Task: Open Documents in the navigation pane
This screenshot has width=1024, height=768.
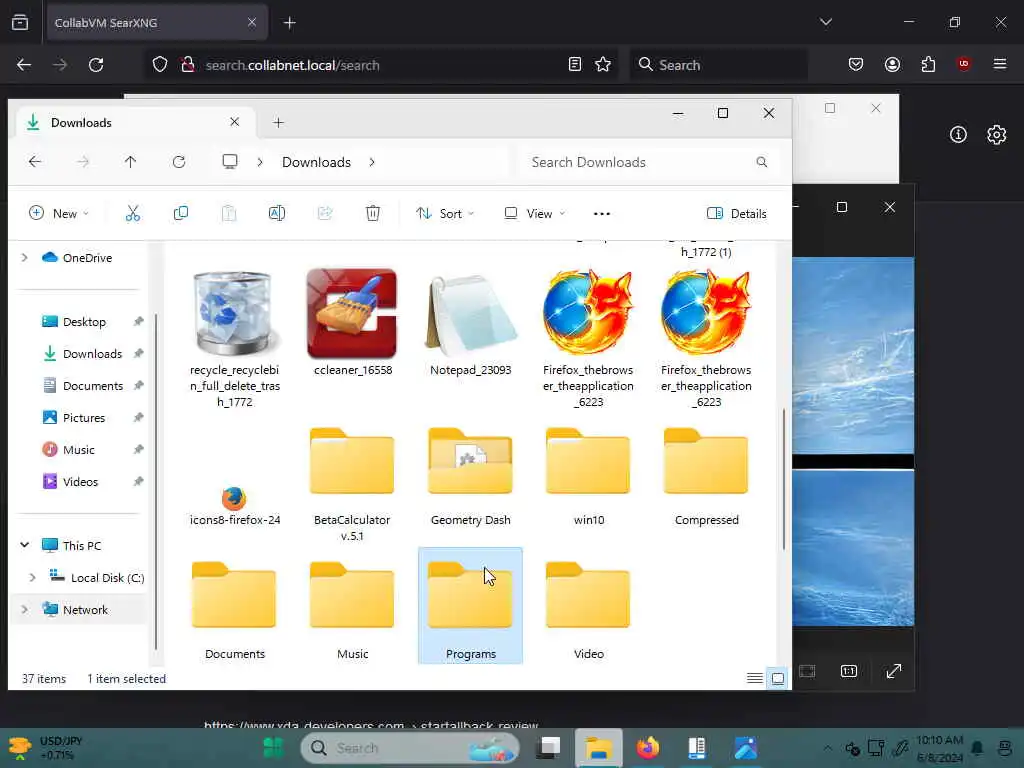Action: (x=93, y=386)
